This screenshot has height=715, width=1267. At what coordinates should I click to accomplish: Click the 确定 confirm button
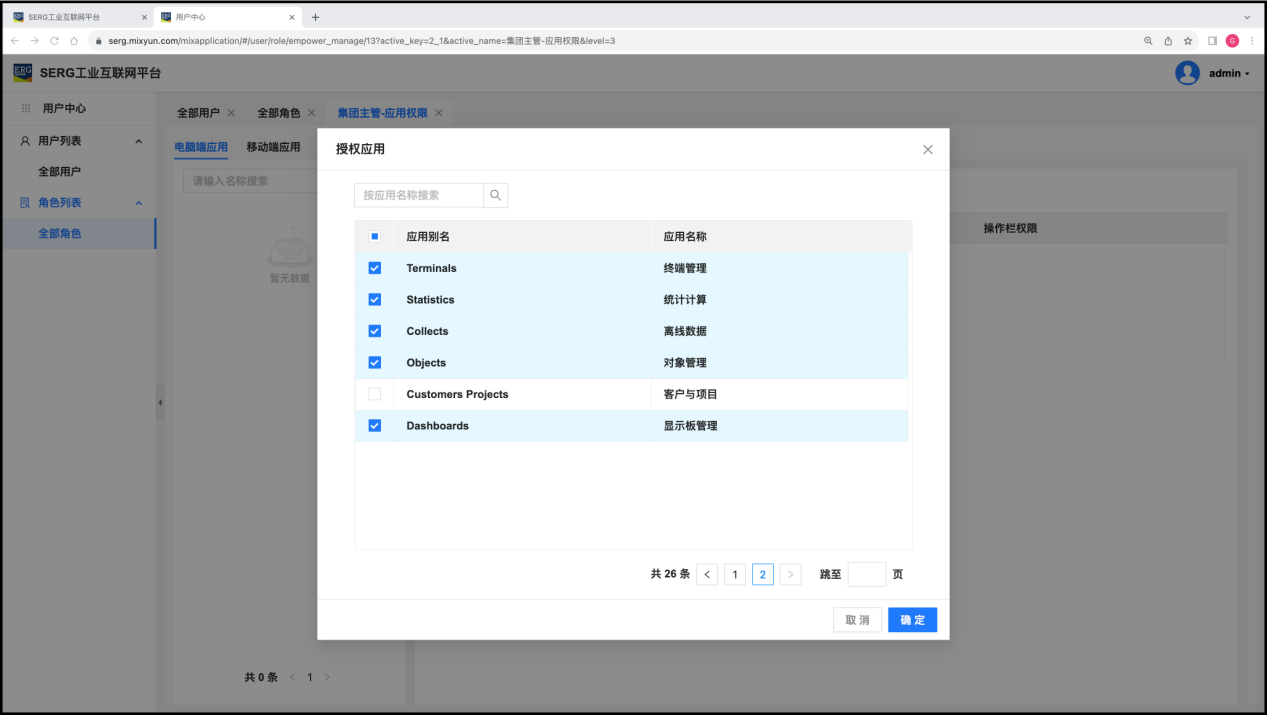click(x=912, y=620)
